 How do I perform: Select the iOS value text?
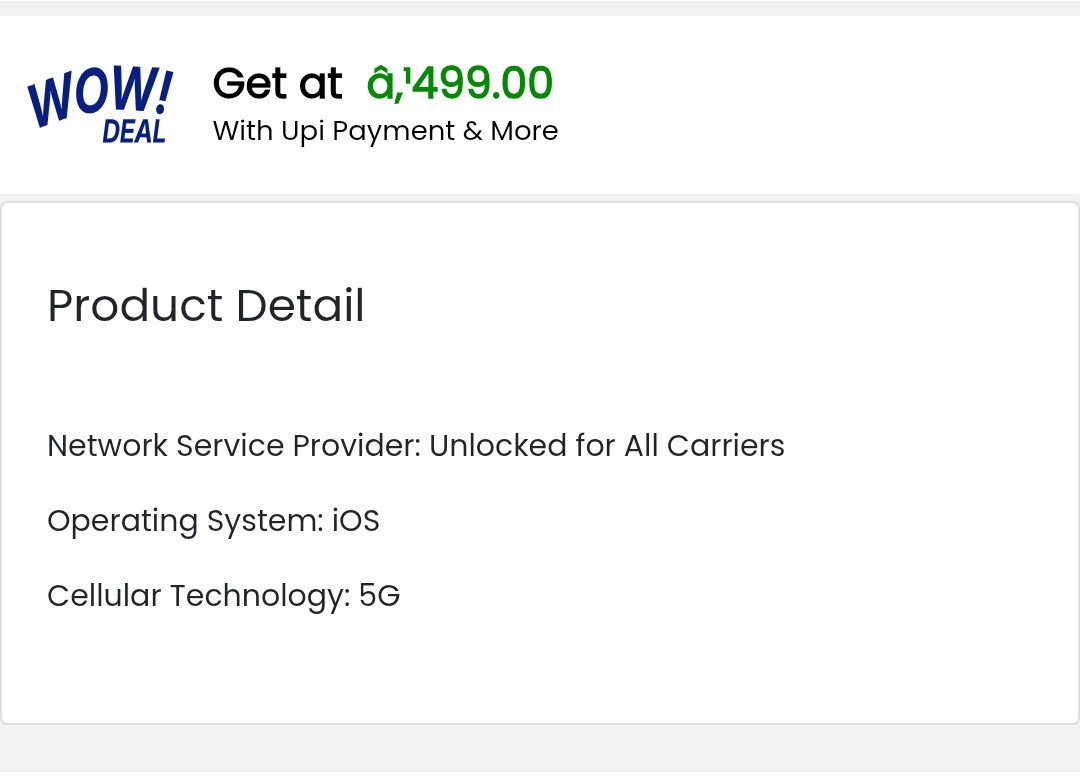click(x=356, y=521)
